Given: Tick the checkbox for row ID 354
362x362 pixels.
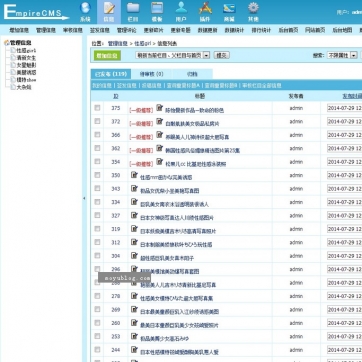Looking at the screenshot, I should click(x=97, y=162).
